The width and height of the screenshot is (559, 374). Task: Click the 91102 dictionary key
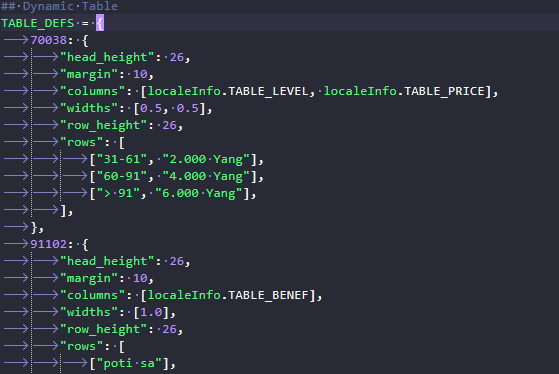click(48, 244)
